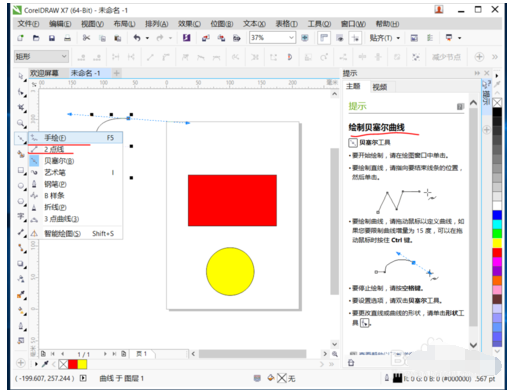The width and height of the screenshot is (509, 390).
Task: Click the Open file folder icon
Action: coord(36,38)
